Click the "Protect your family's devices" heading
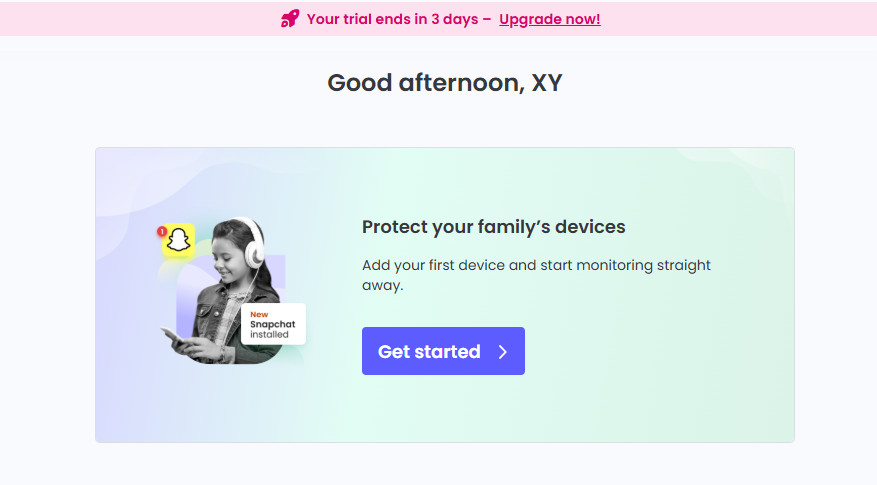The width and height of the screenshot is (877, 485). pyautogui.click(x=493, y=227)
